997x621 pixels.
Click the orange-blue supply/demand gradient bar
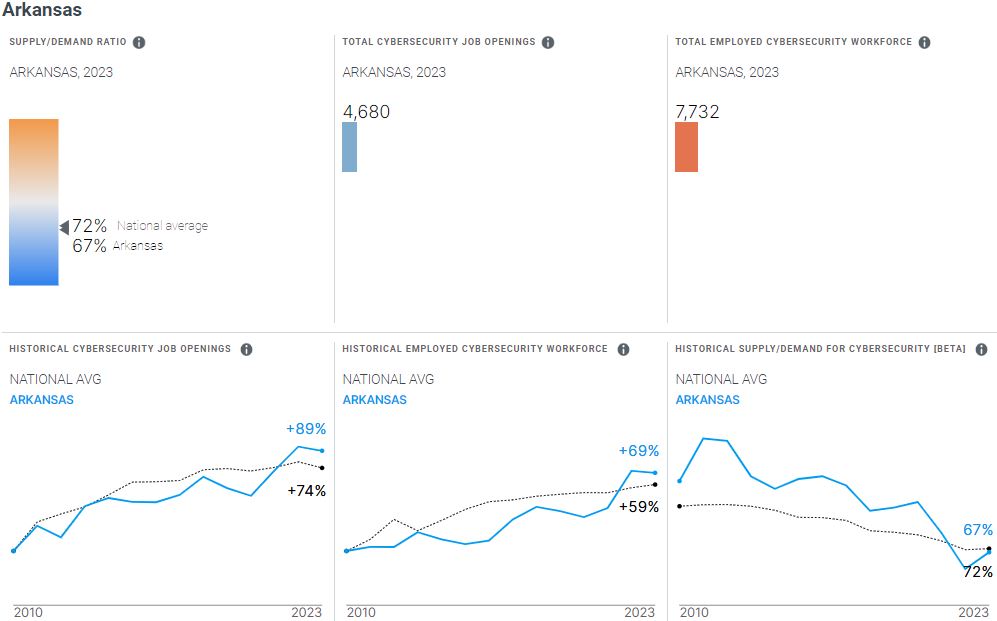[x=34, y=202]
